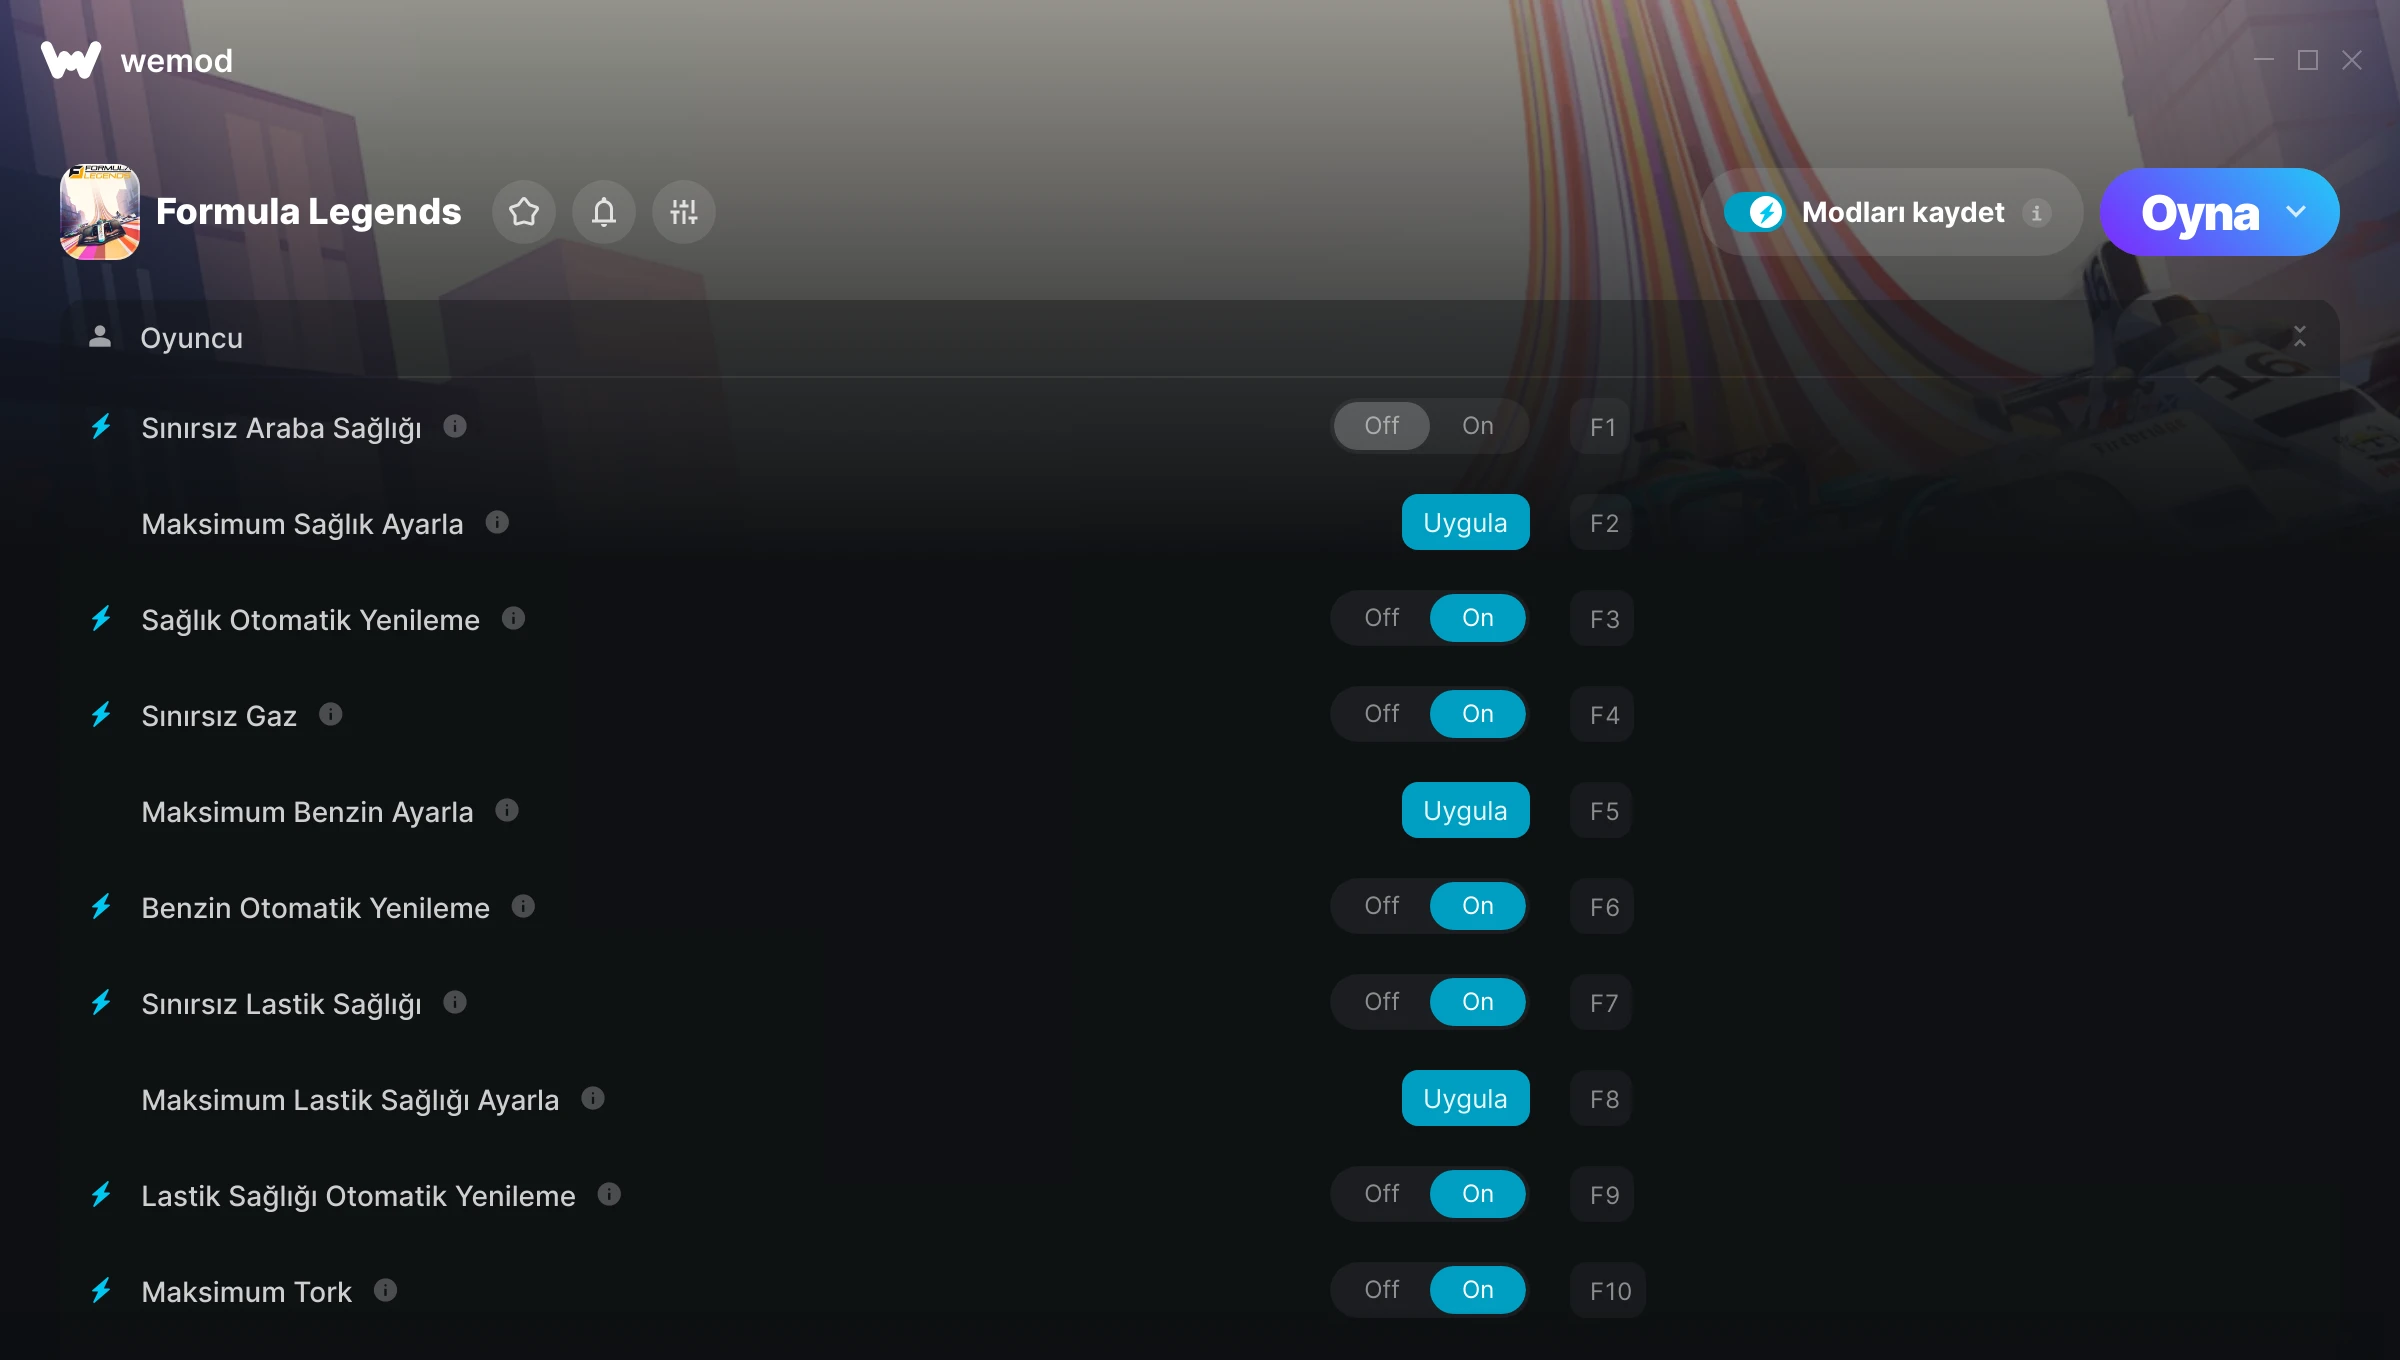Add Formula Legends to favorites with star icon
2400x1360 pixels.
click(x=524, y=212)
